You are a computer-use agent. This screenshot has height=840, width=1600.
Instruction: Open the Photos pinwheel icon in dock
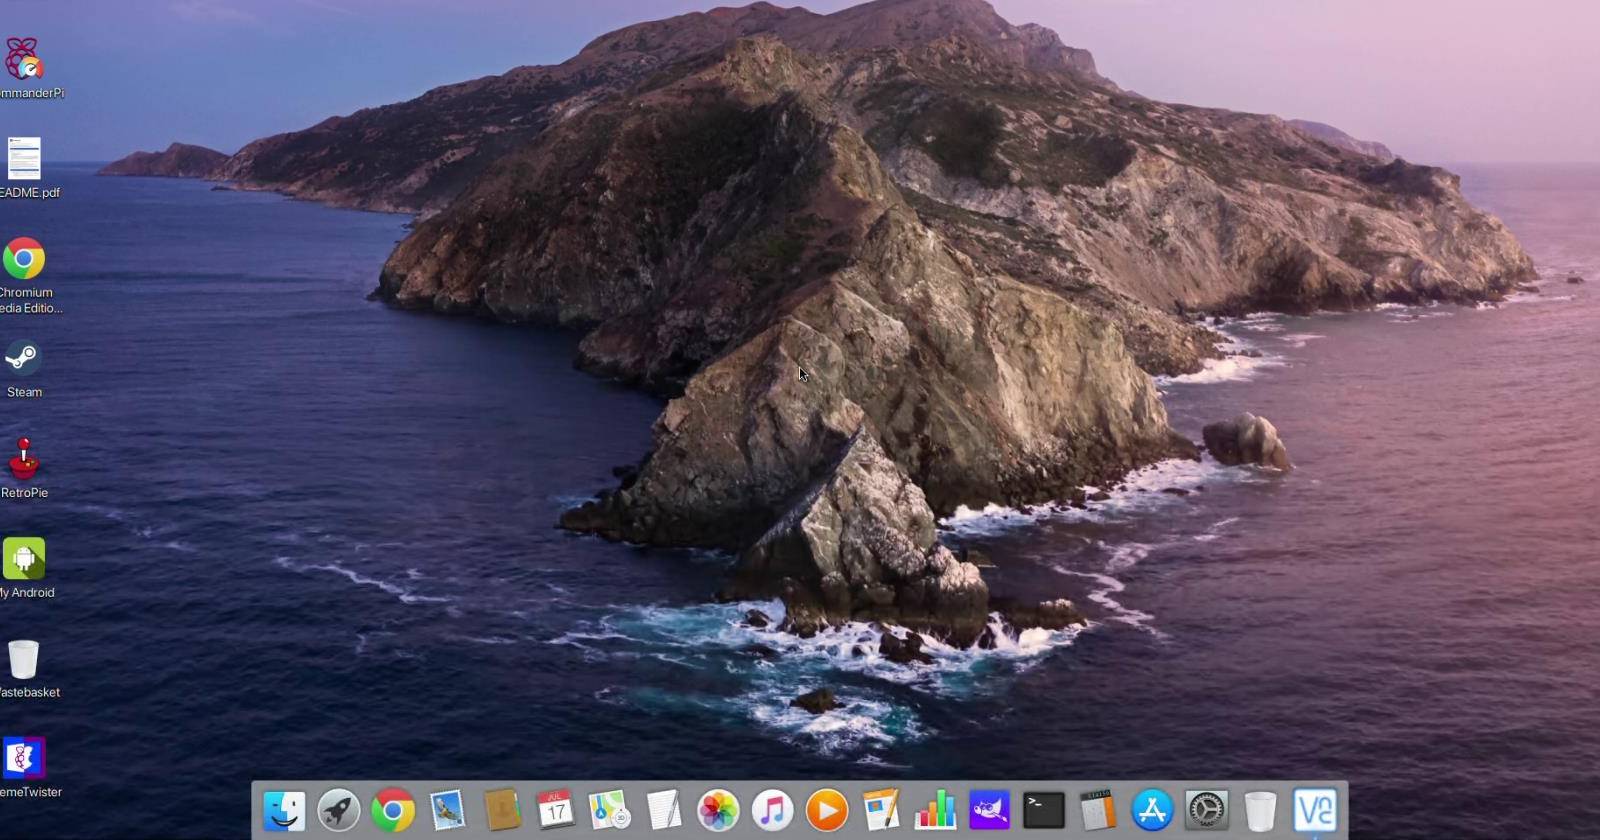[718, 810]
